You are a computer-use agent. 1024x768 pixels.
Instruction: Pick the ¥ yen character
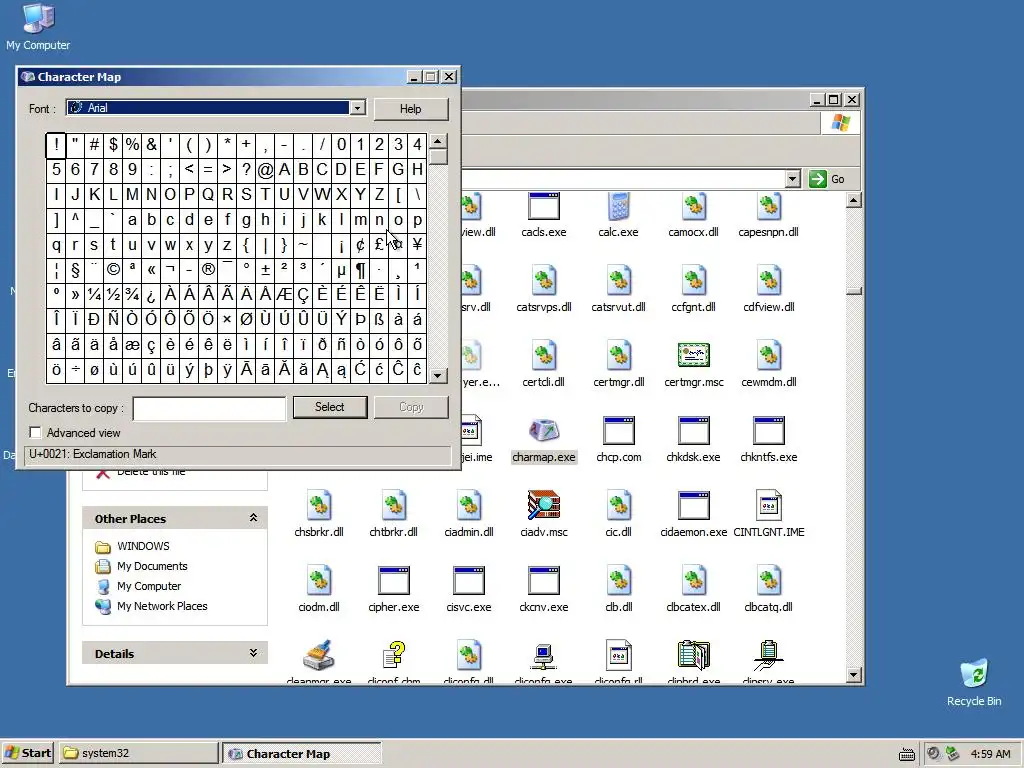[417, 245]
